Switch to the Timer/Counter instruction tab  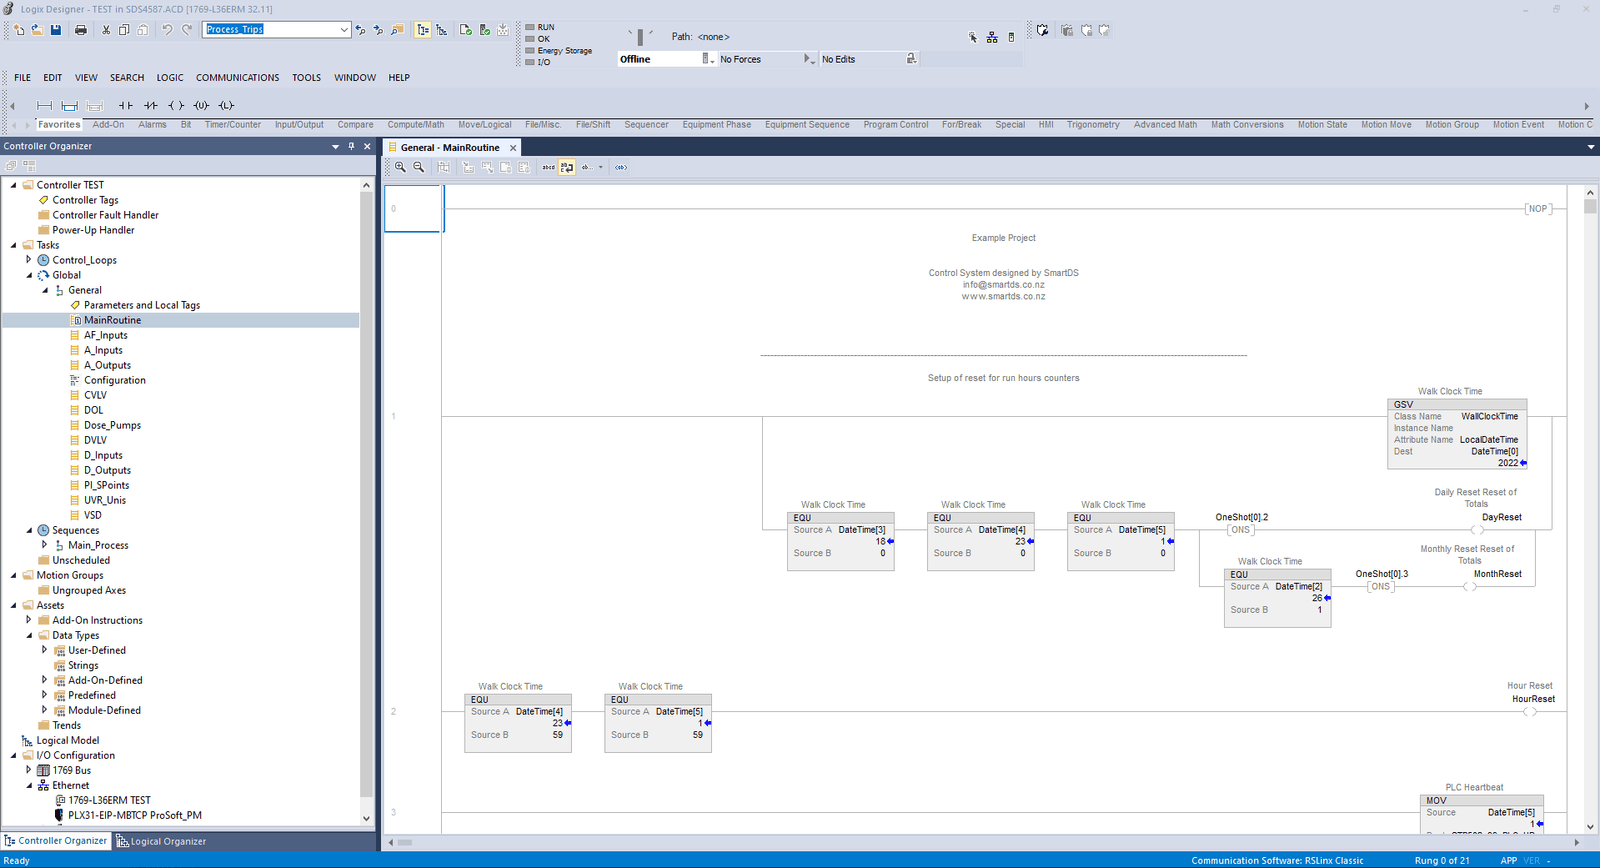point(232,125)
